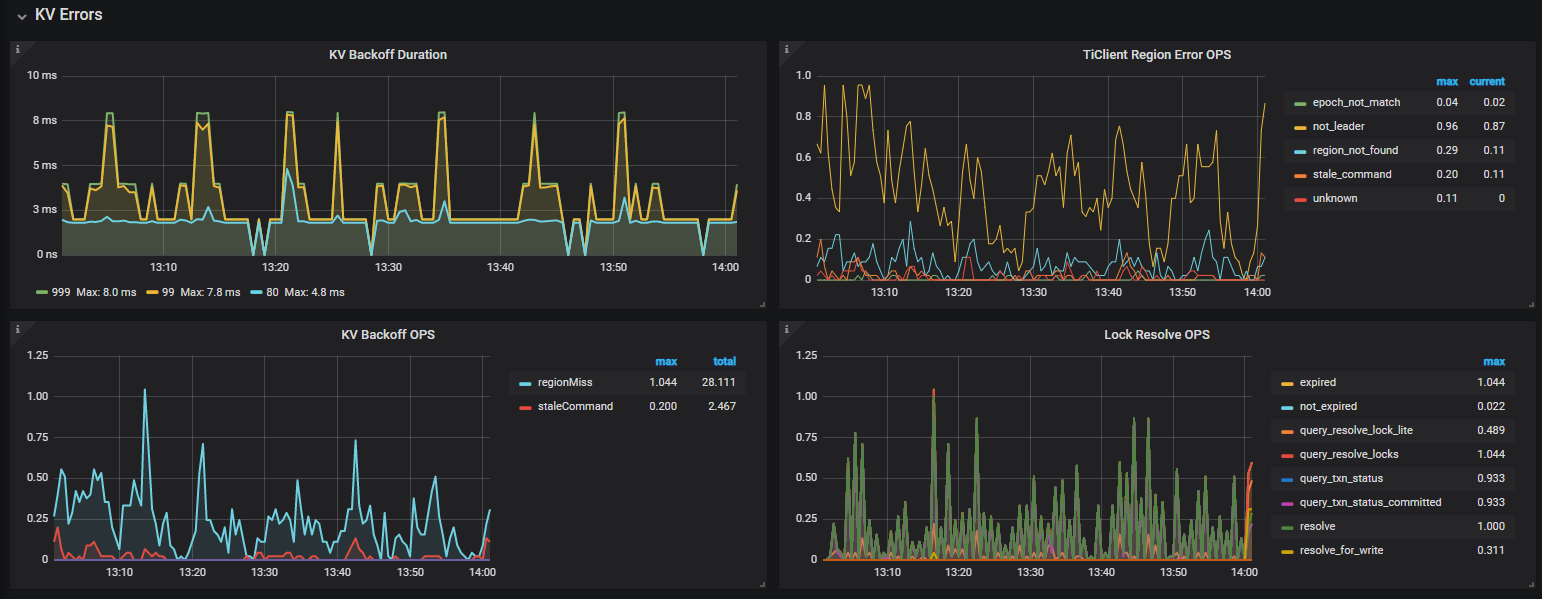This screenshot has width=1542, height=599.
Task: Sort TiClient legend by current column
Action: [x=1486, y=81]
